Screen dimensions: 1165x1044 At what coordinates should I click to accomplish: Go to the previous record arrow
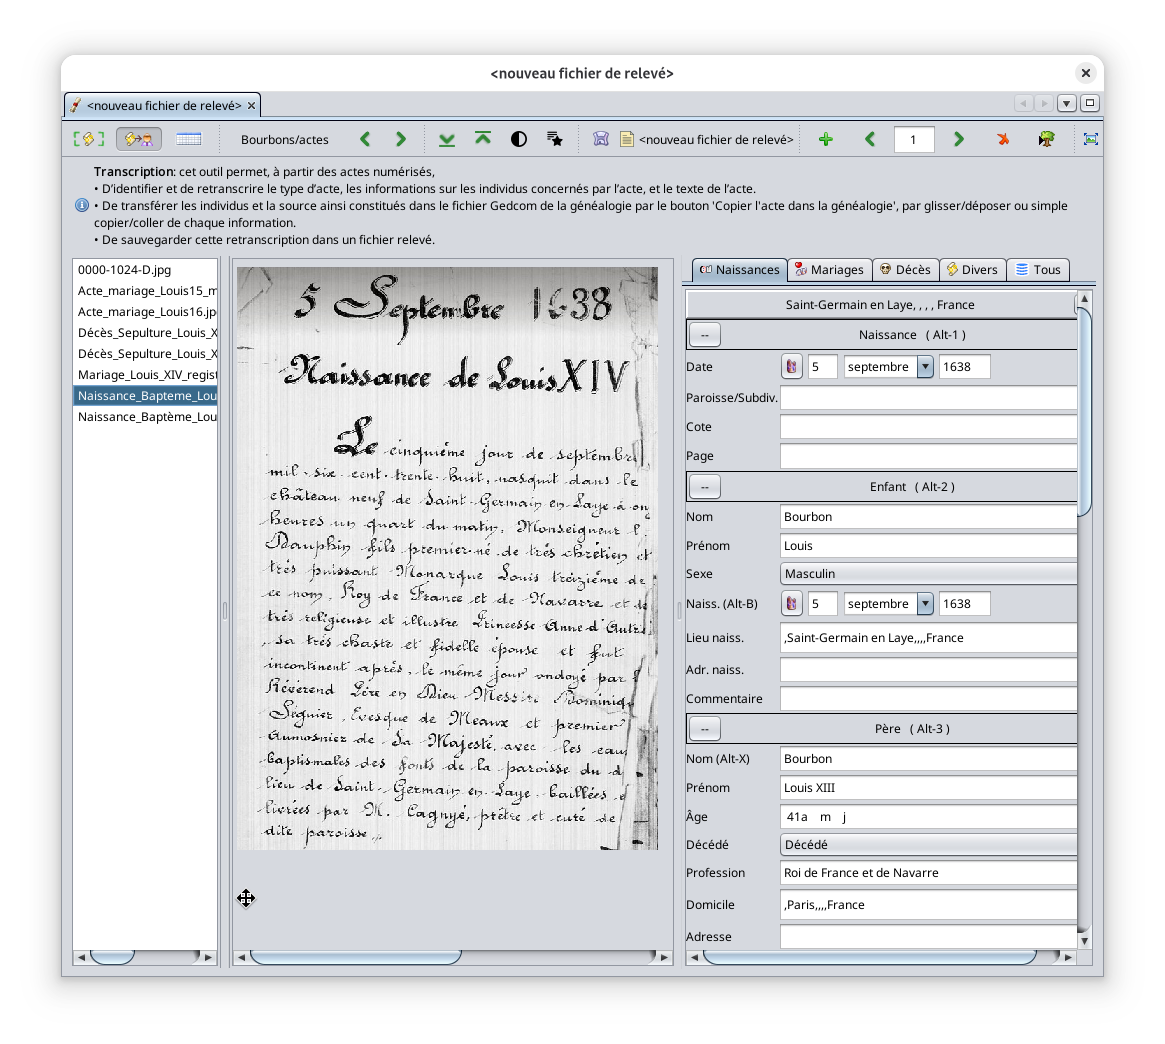tap(870, 139)
